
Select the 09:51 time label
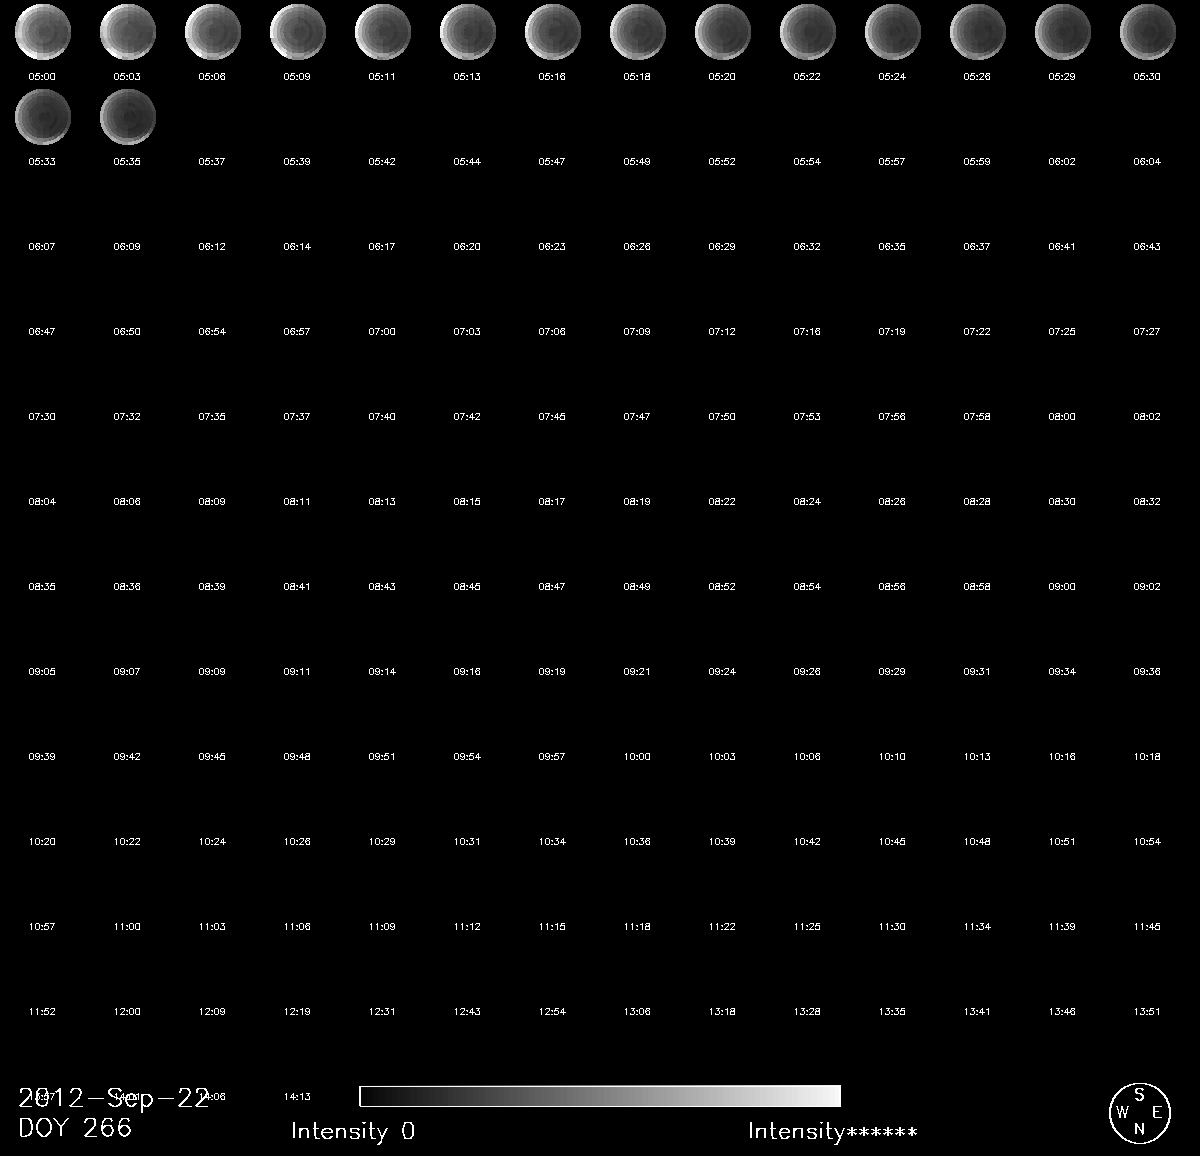(x=382, y=756)
